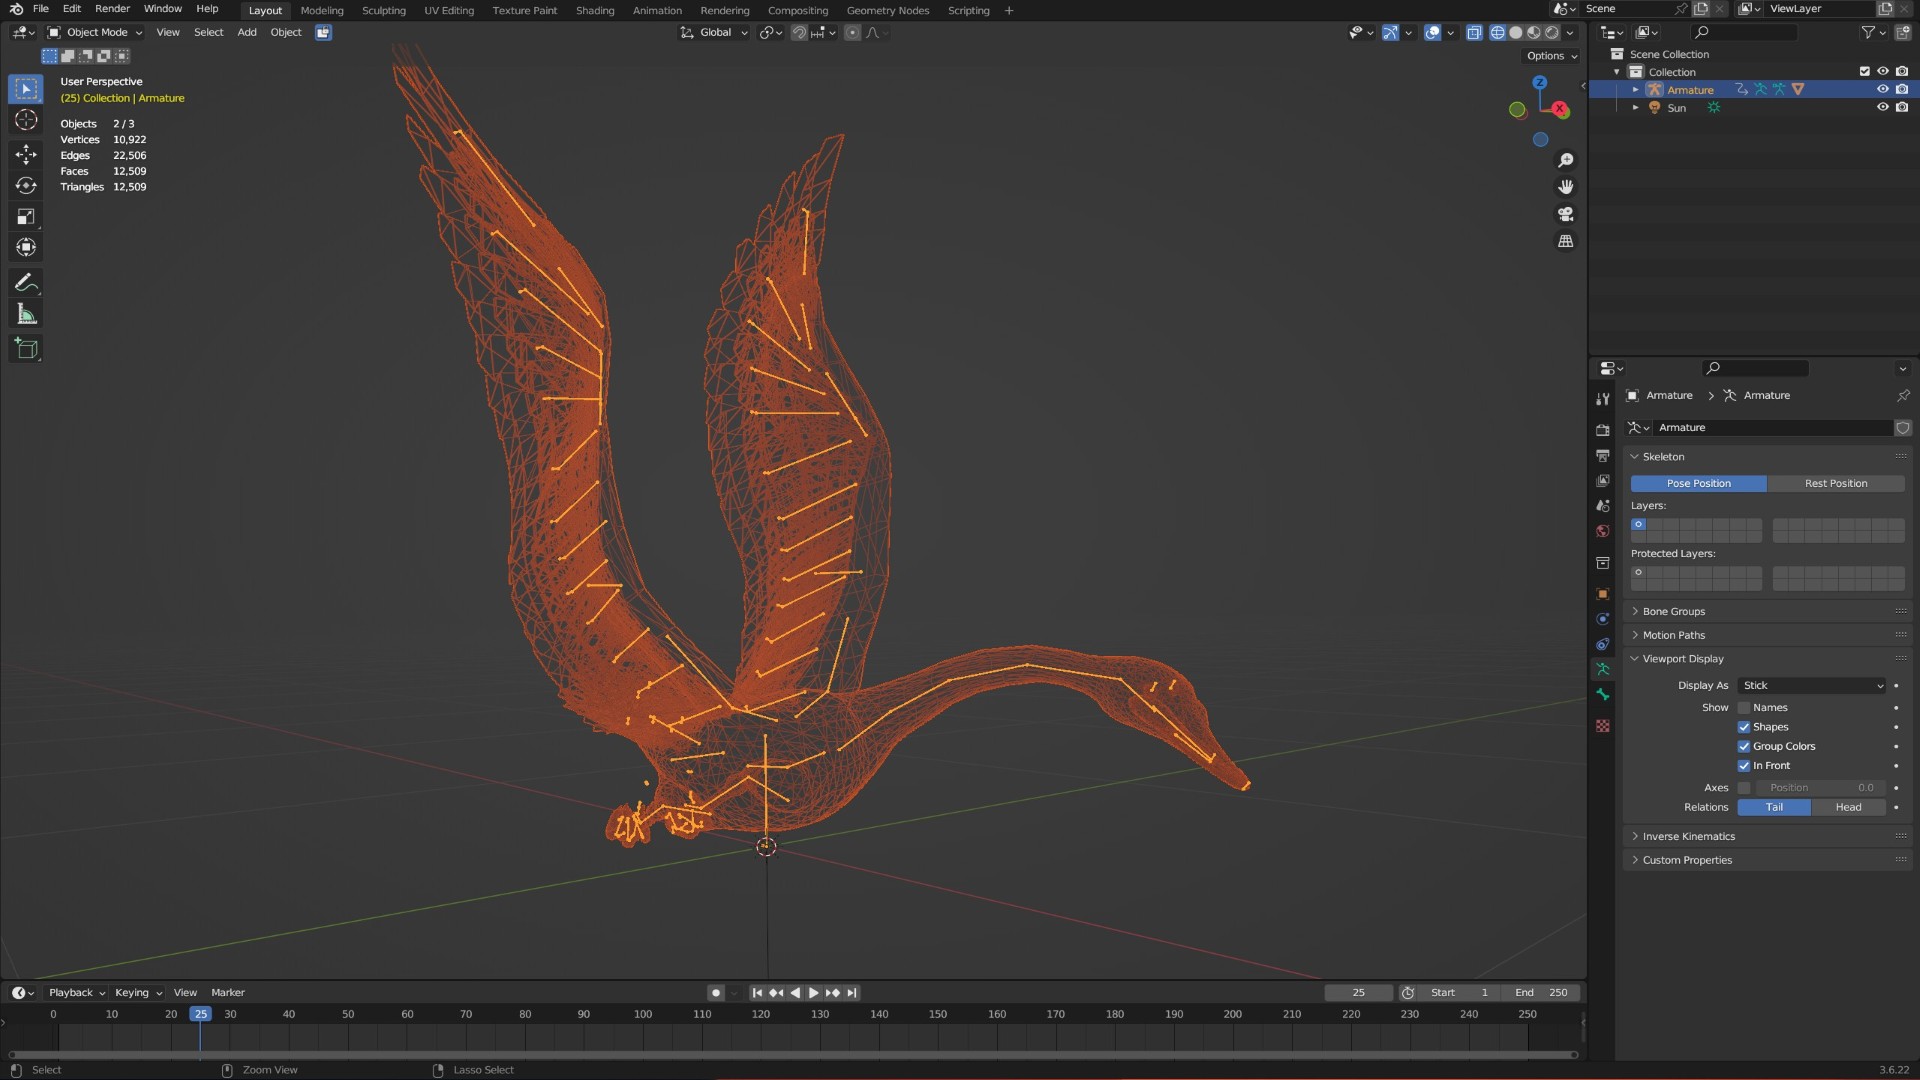Set Relations to Head
The image size is (1920, 1080).
tap(1848, 808)
